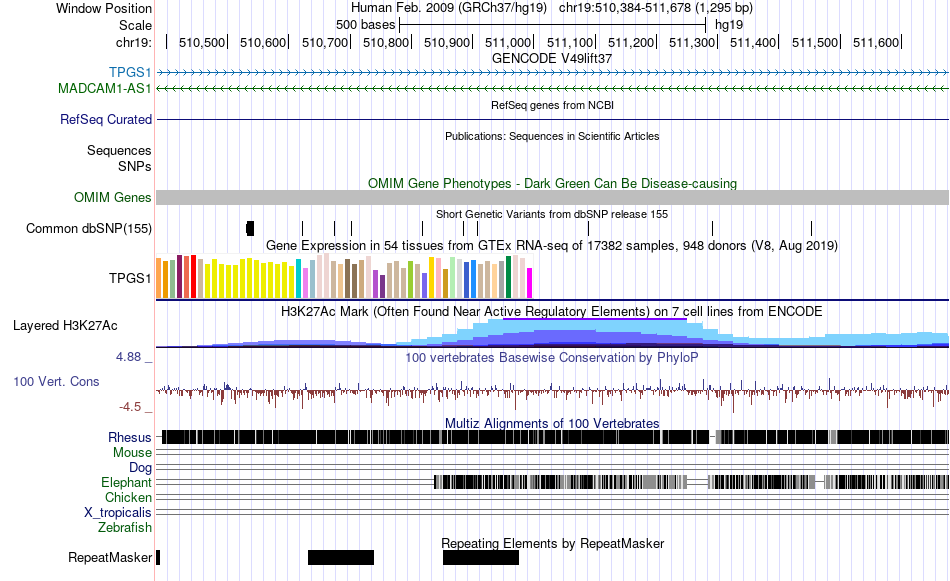Click the RefSeq genes from NCBI title

(552, 105)
